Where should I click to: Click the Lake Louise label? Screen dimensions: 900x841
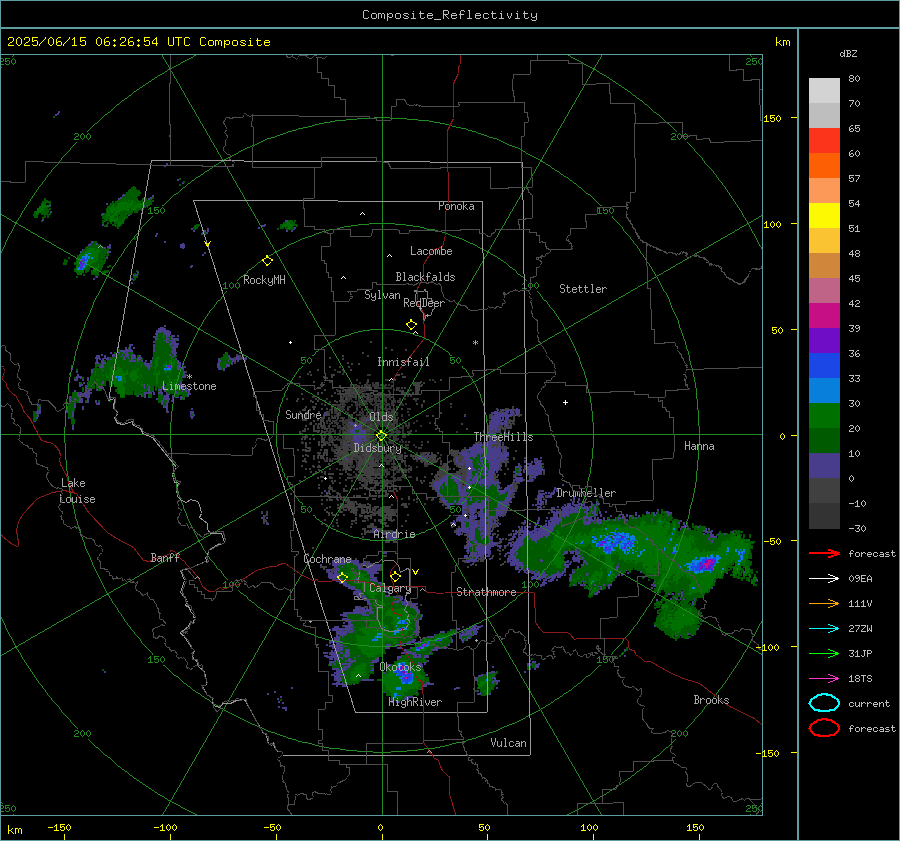pos(77,491)
